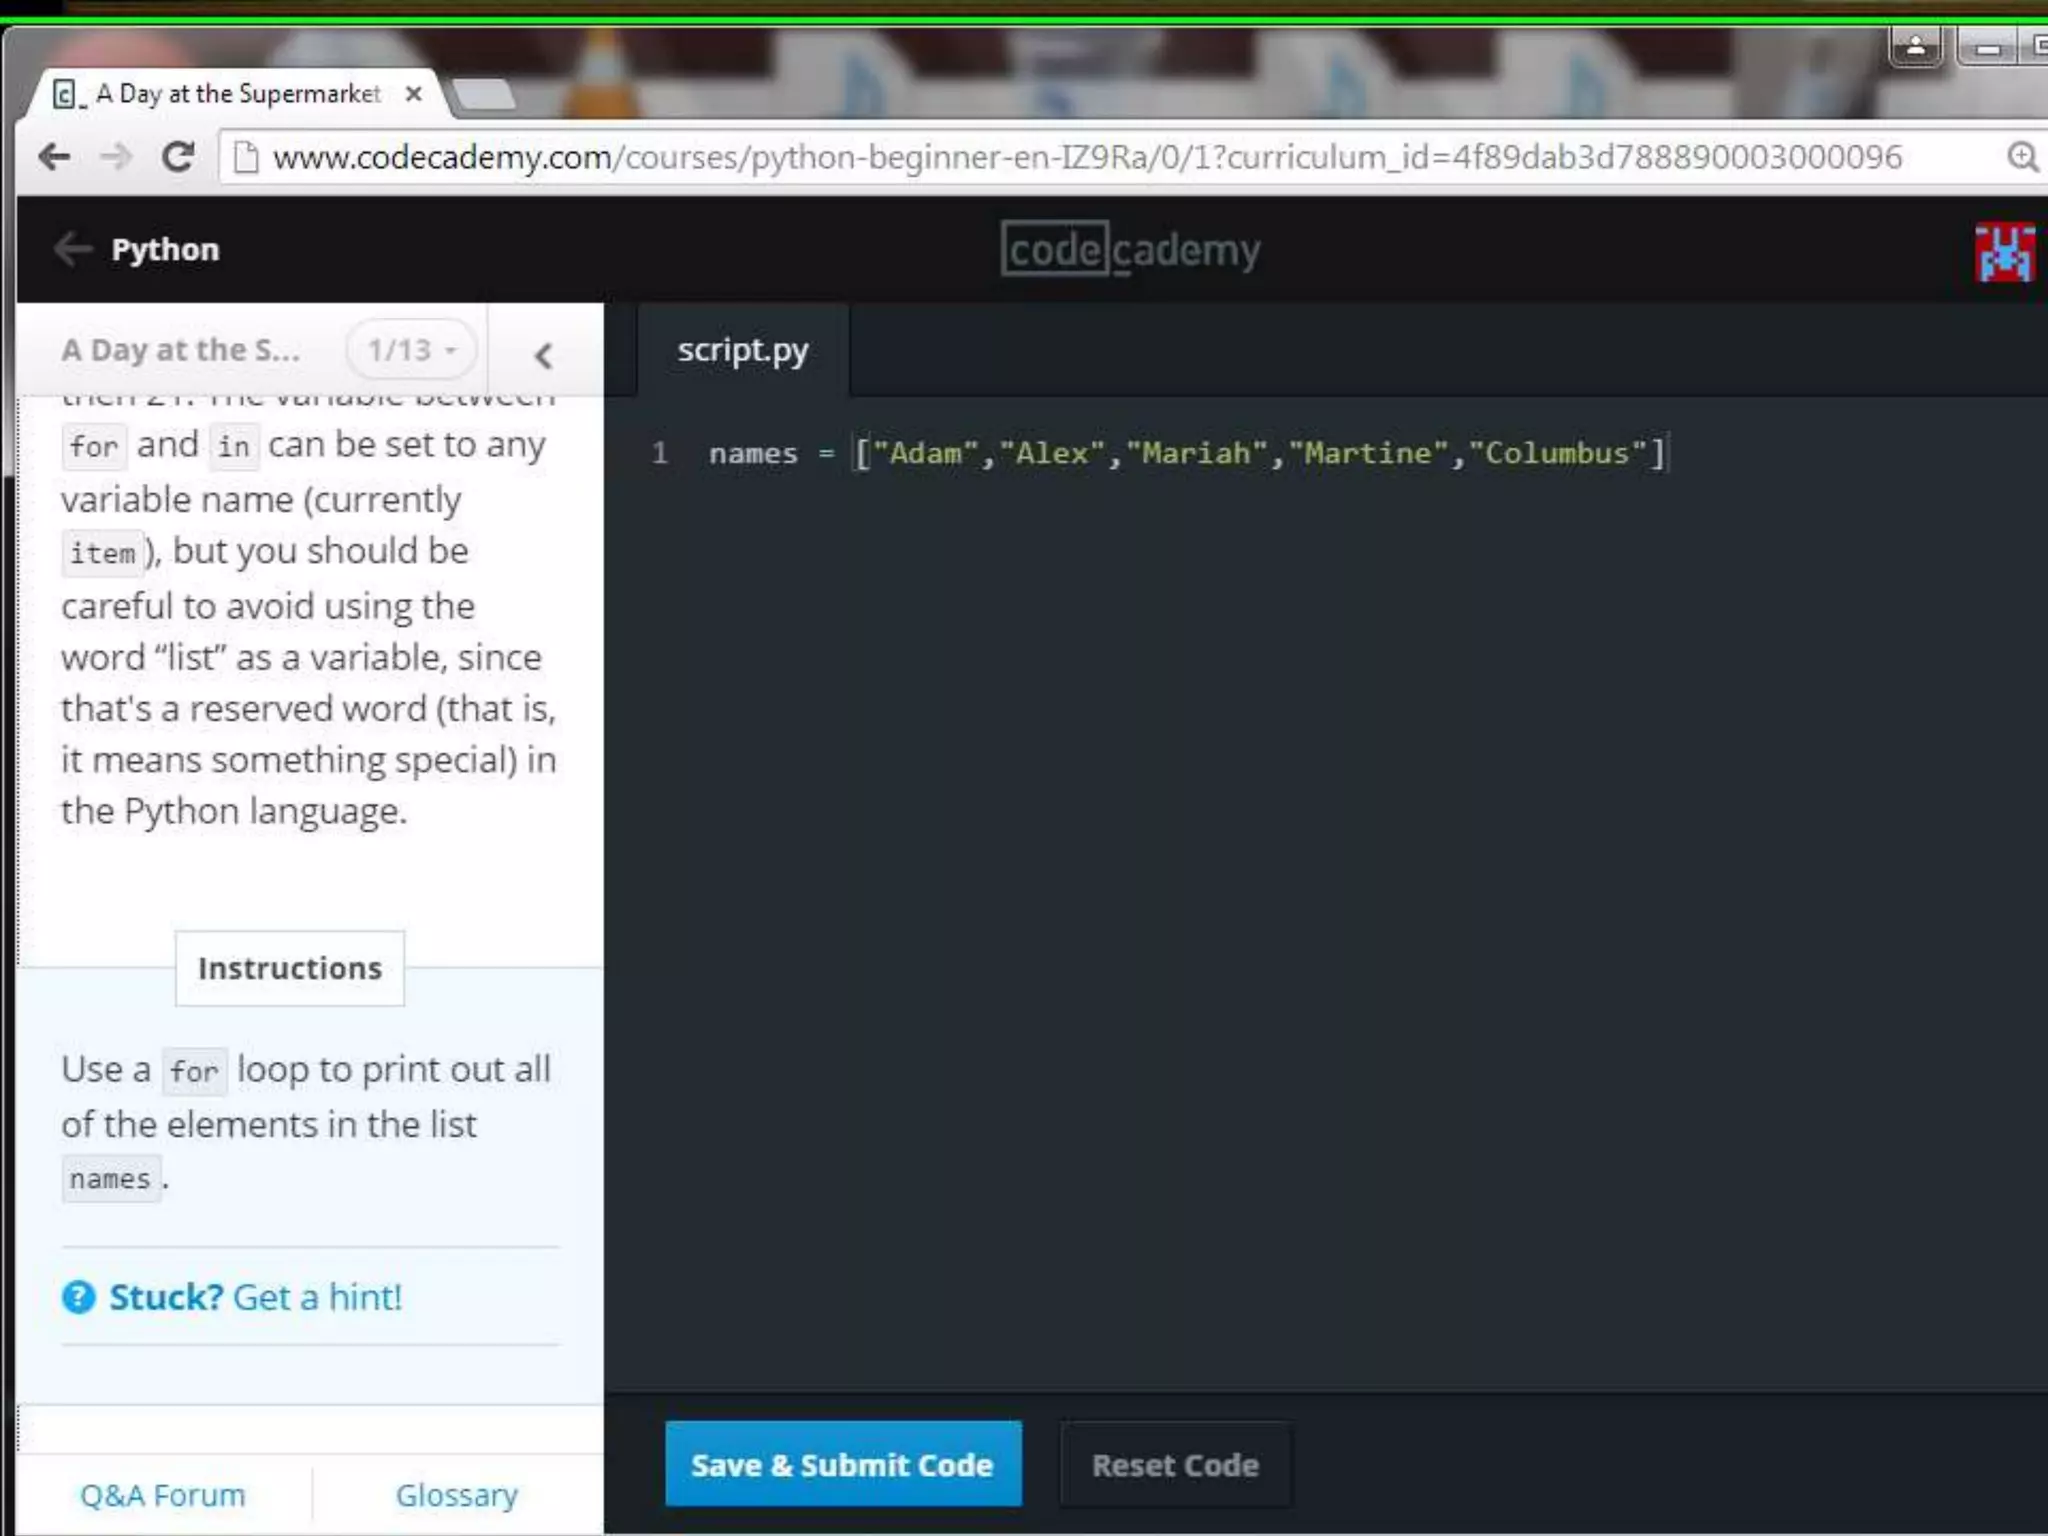Expand the 'A Day at the S...' title
Image resolution: width=2048 pixels, height=1536 pixels.
[x=180, y=350]
